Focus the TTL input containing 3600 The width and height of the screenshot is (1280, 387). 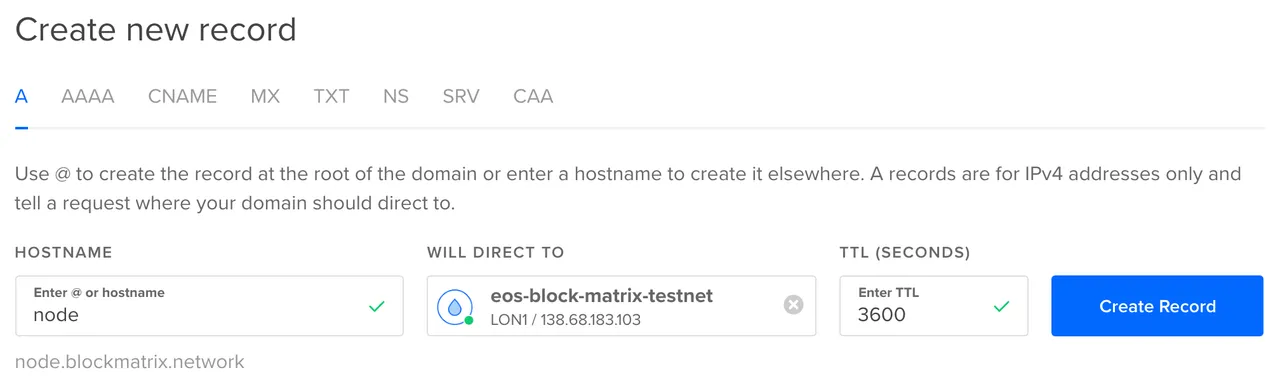[x=934, y=306]
